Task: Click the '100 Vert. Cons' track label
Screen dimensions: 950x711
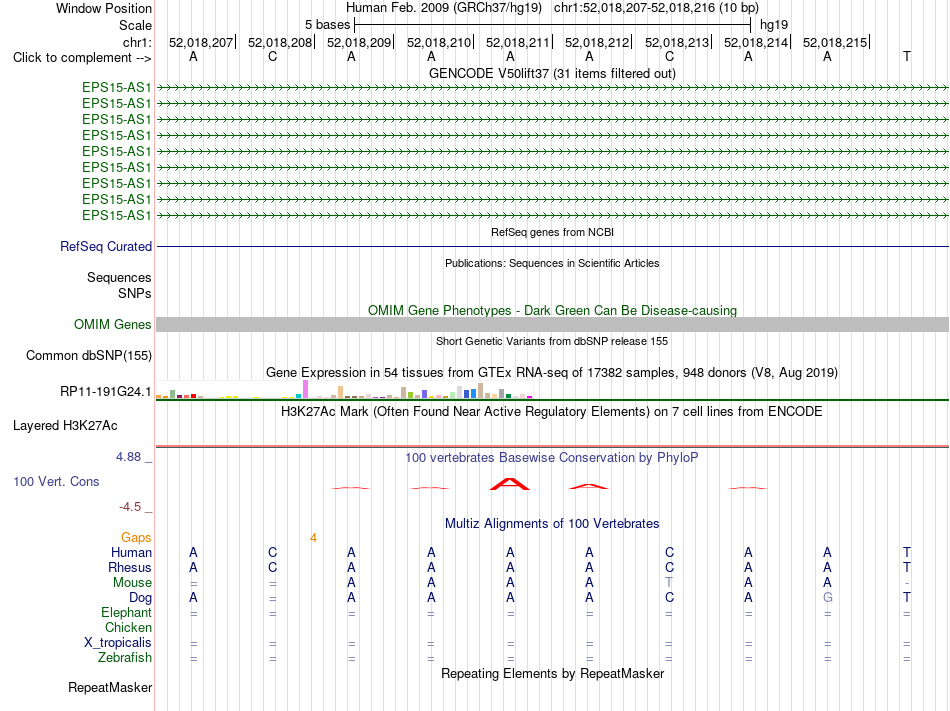Action: (x=56, y=481)
